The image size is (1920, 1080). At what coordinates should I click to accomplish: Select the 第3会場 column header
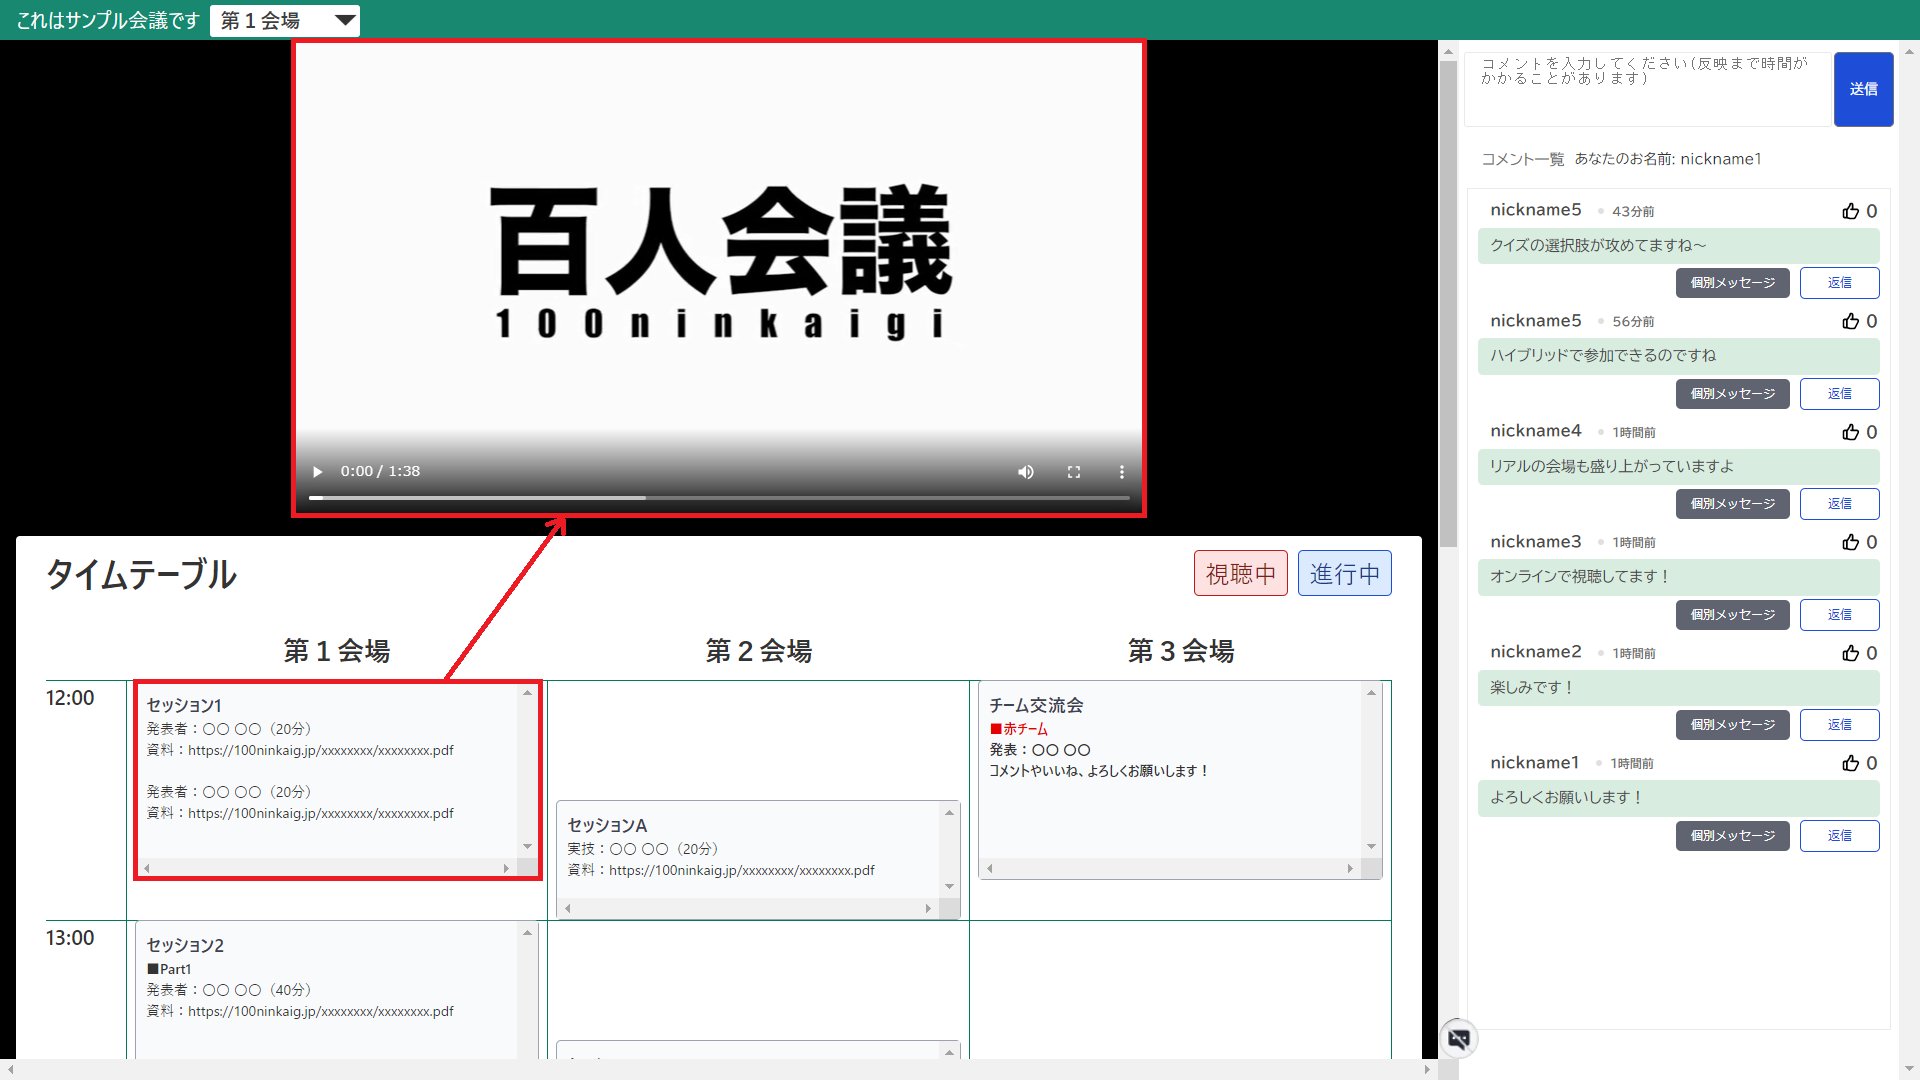coord(1180,651)
